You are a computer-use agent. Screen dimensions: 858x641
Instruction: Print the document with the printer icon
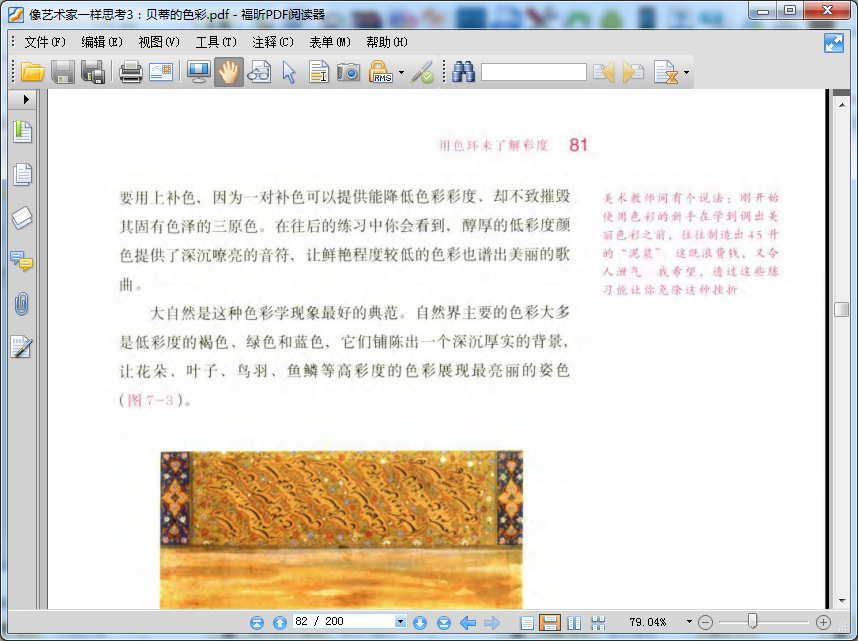pyautogui.click(x=131, y=72)
